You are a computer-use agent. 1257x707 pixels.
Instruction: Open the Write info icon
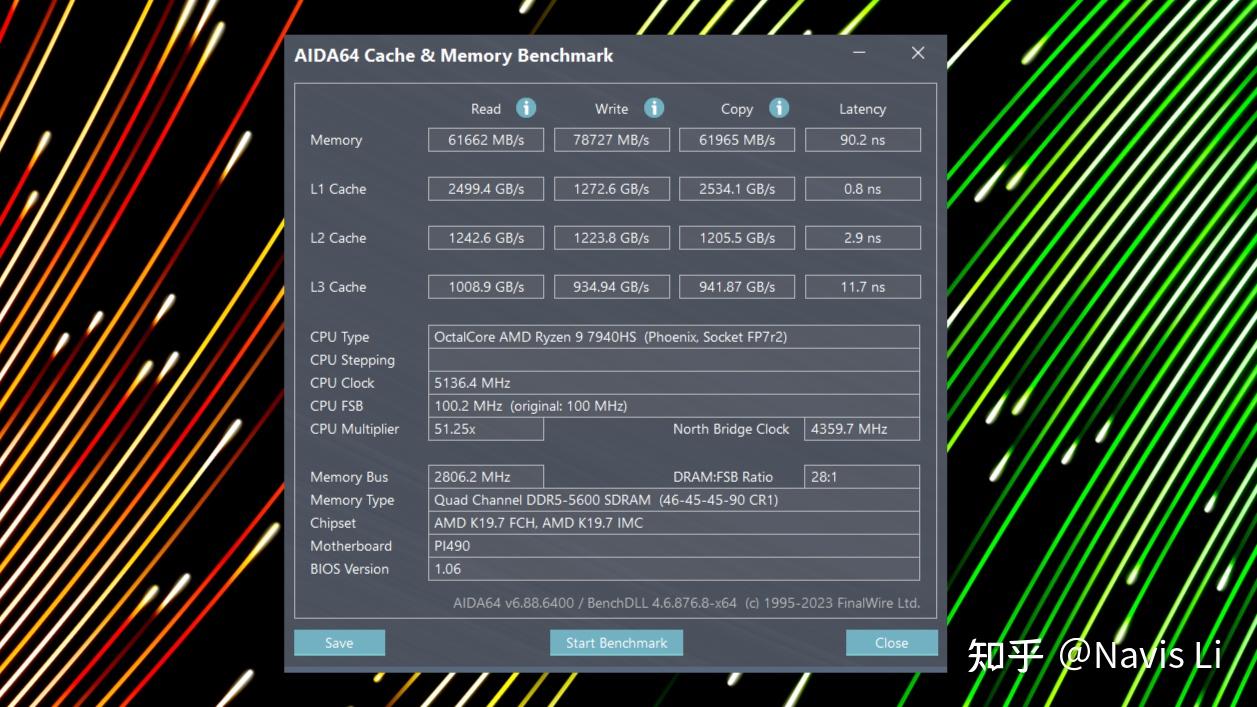click(654, 108)
